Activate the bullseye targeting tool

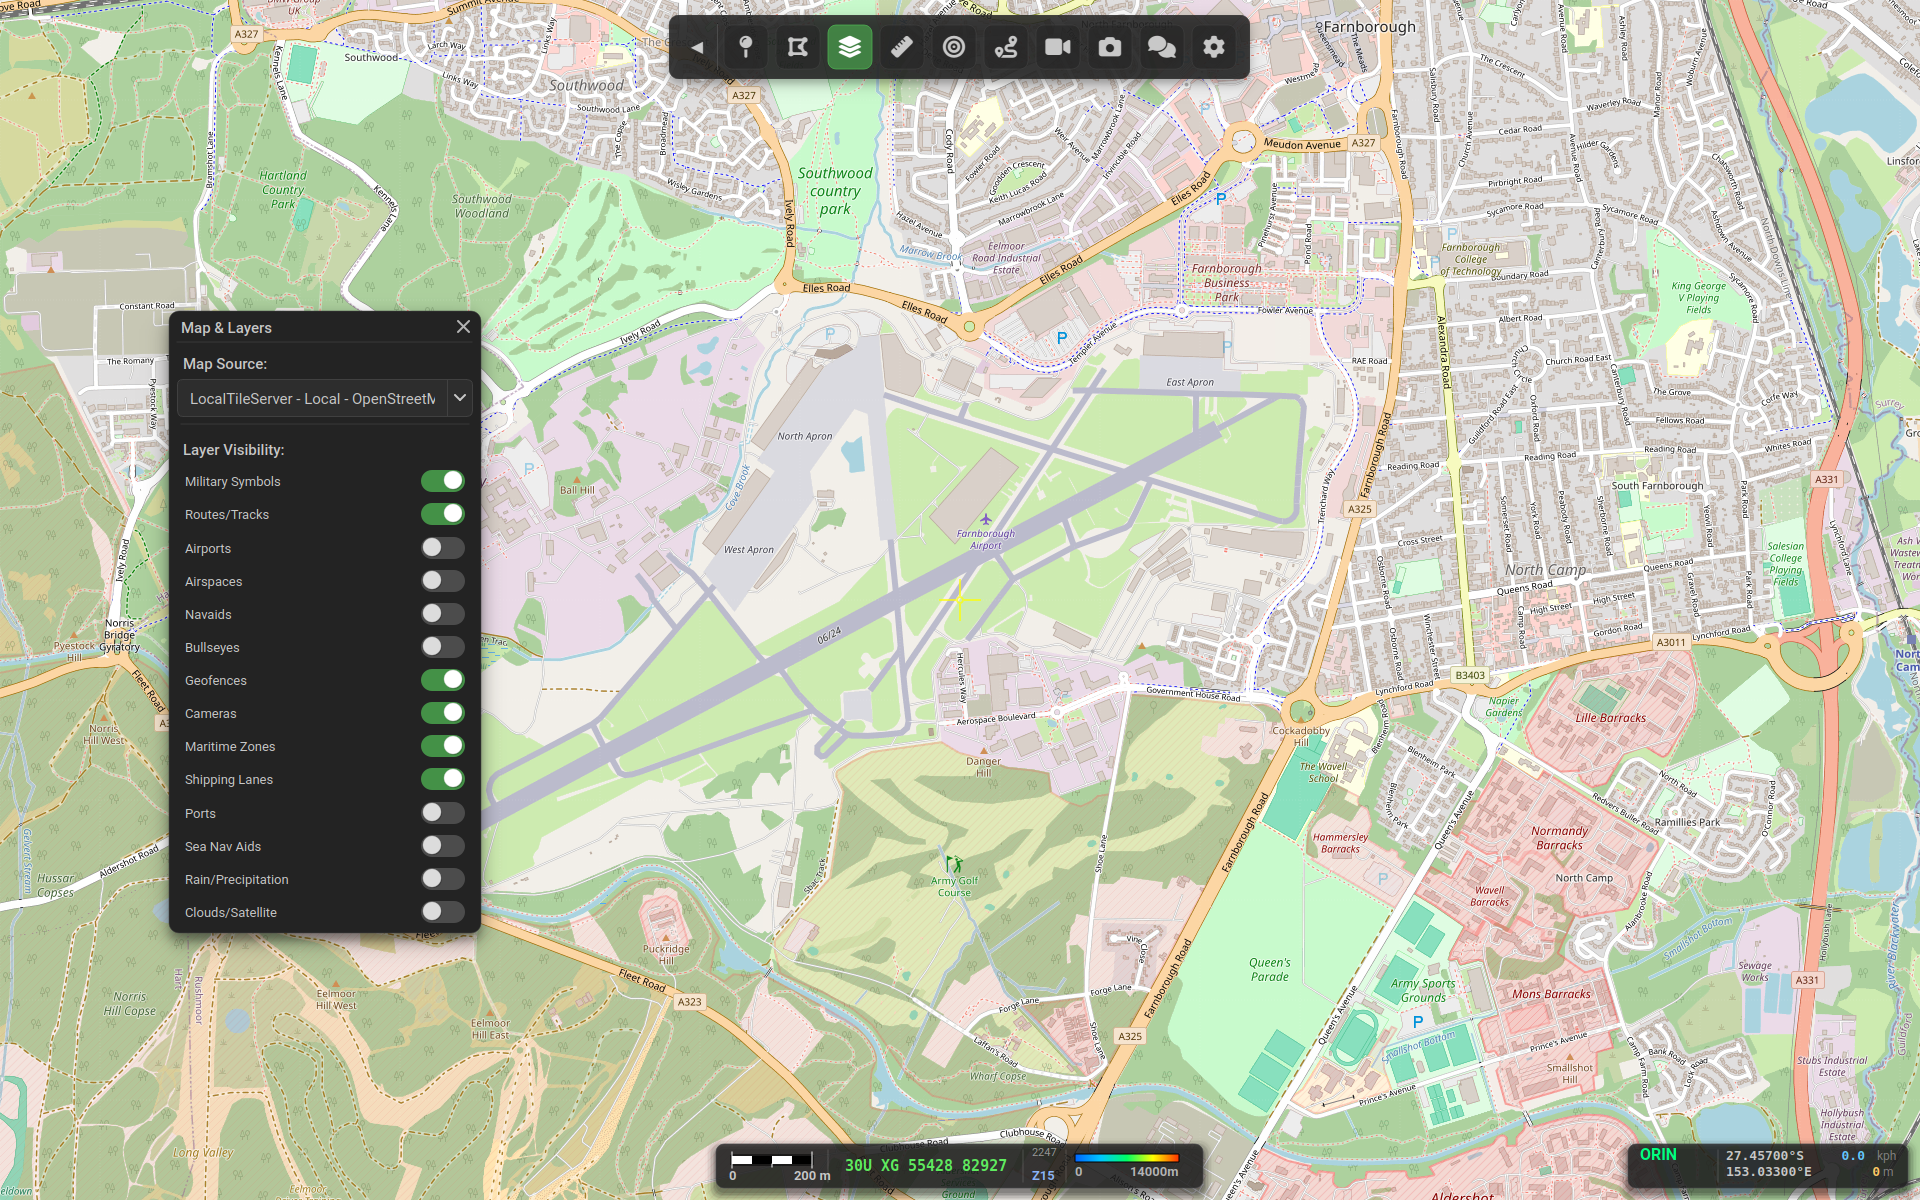click(x=953, y=47)
